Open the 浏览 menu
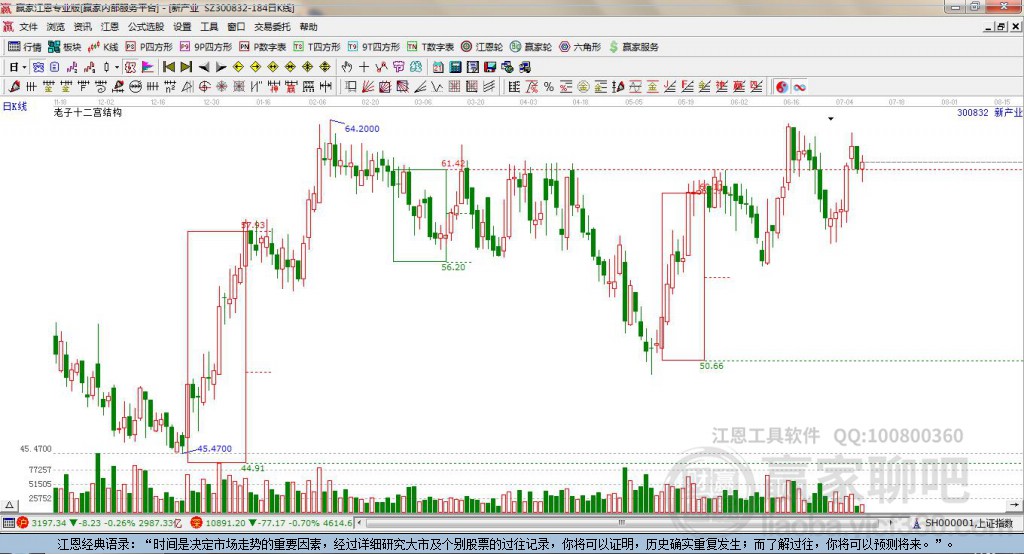1024x554 pixels. click(x=56, y=27)
